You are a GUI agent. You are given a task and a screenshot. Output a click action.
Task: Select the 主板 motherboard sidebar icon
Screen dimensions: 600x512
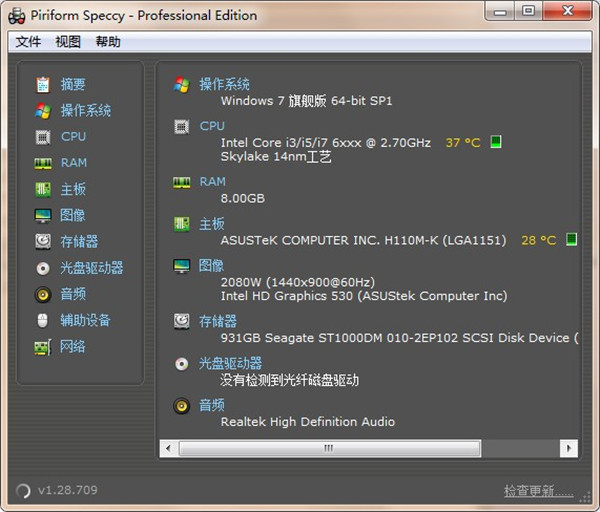tap(43, 189)
